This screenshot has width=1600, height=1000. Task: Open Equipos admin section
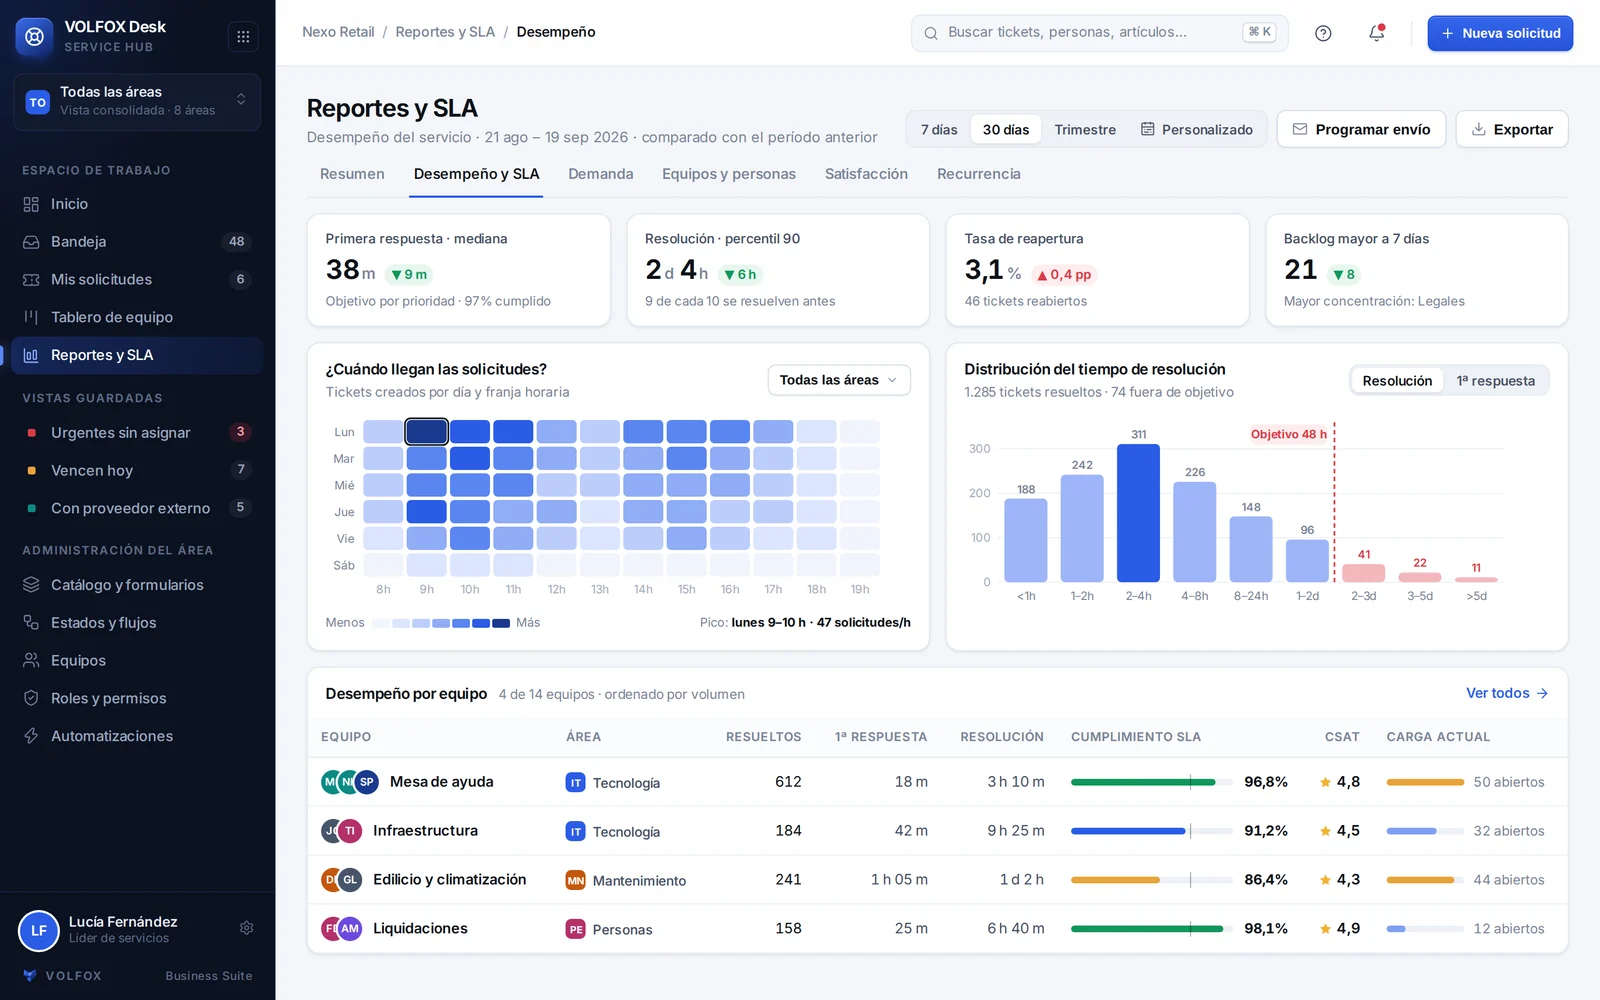[x=137, y=661]
